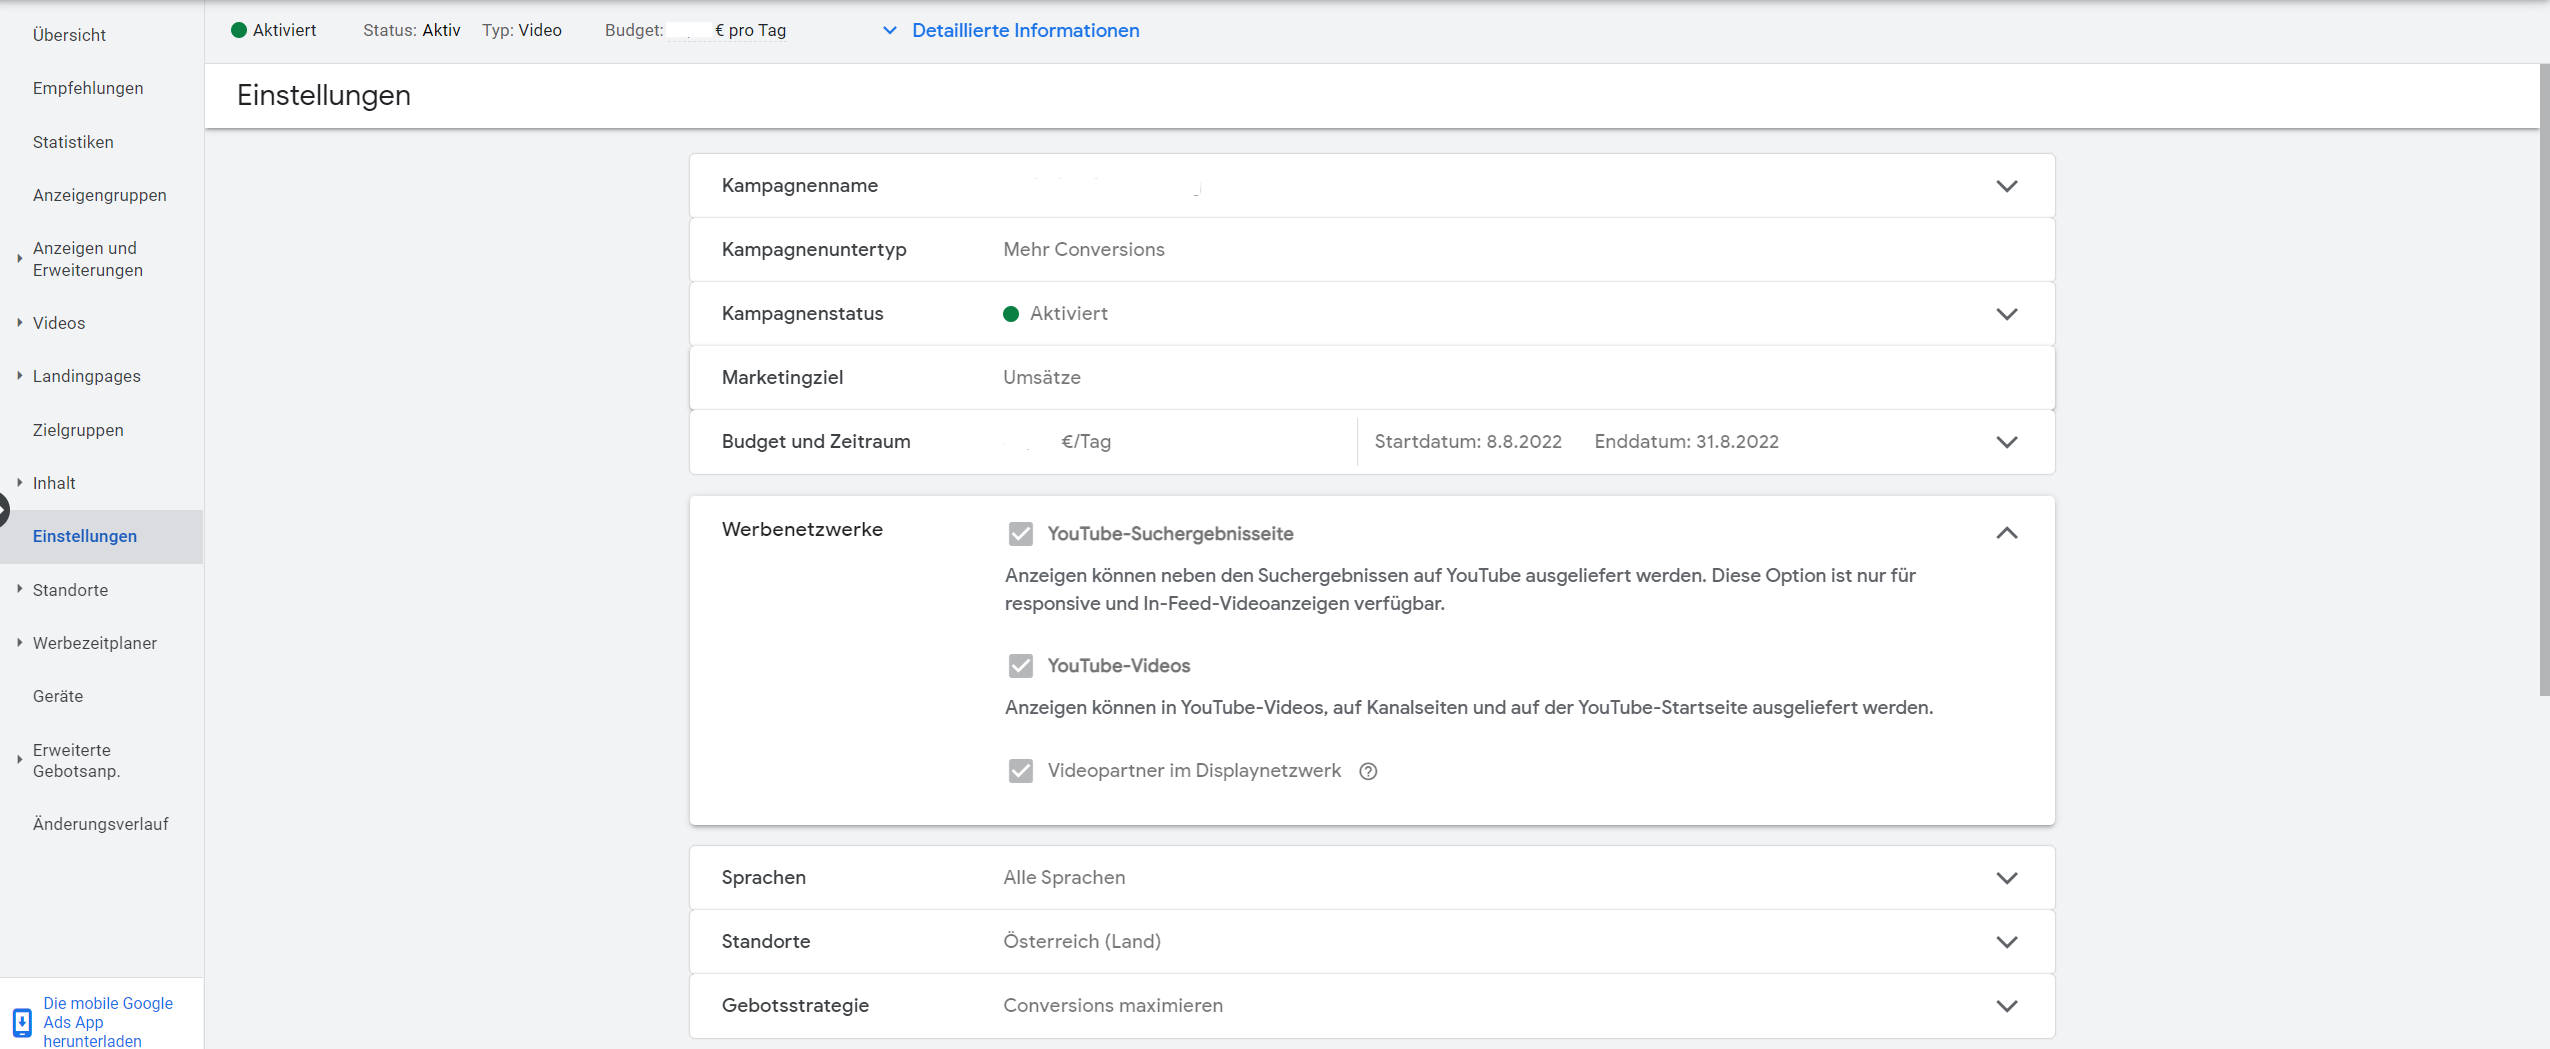Image resolution: width=2550 pixels, height=1049 pixels.
Task: Expand the Kampagnenname row chevron
Action: [x=2006, y=186]
